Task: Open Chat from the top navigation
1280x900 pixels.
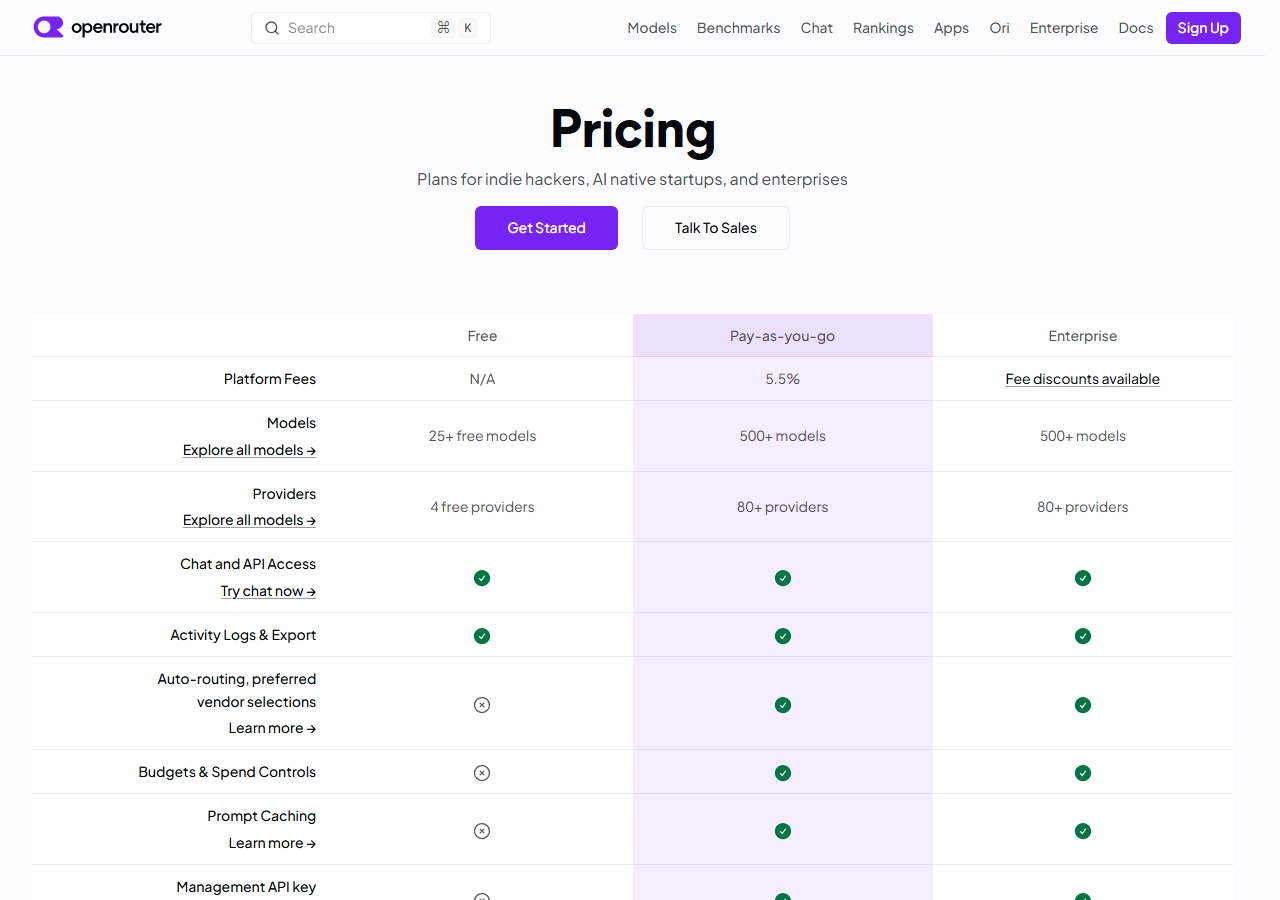Action: [x=817, y=28]
